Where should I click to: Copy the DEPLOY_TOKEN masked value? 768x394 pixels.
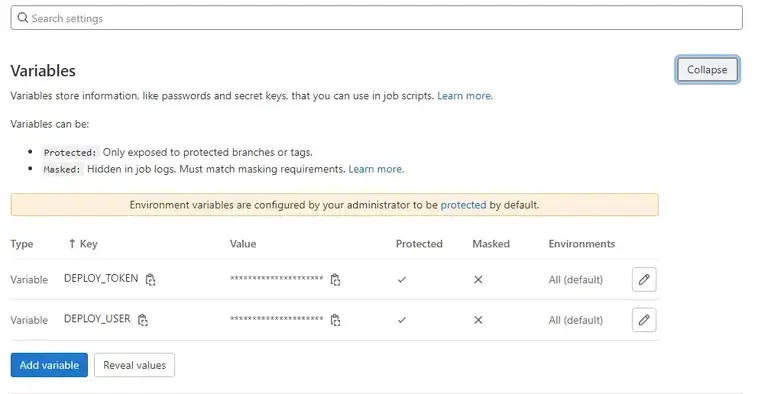click(x=335, y=279)
